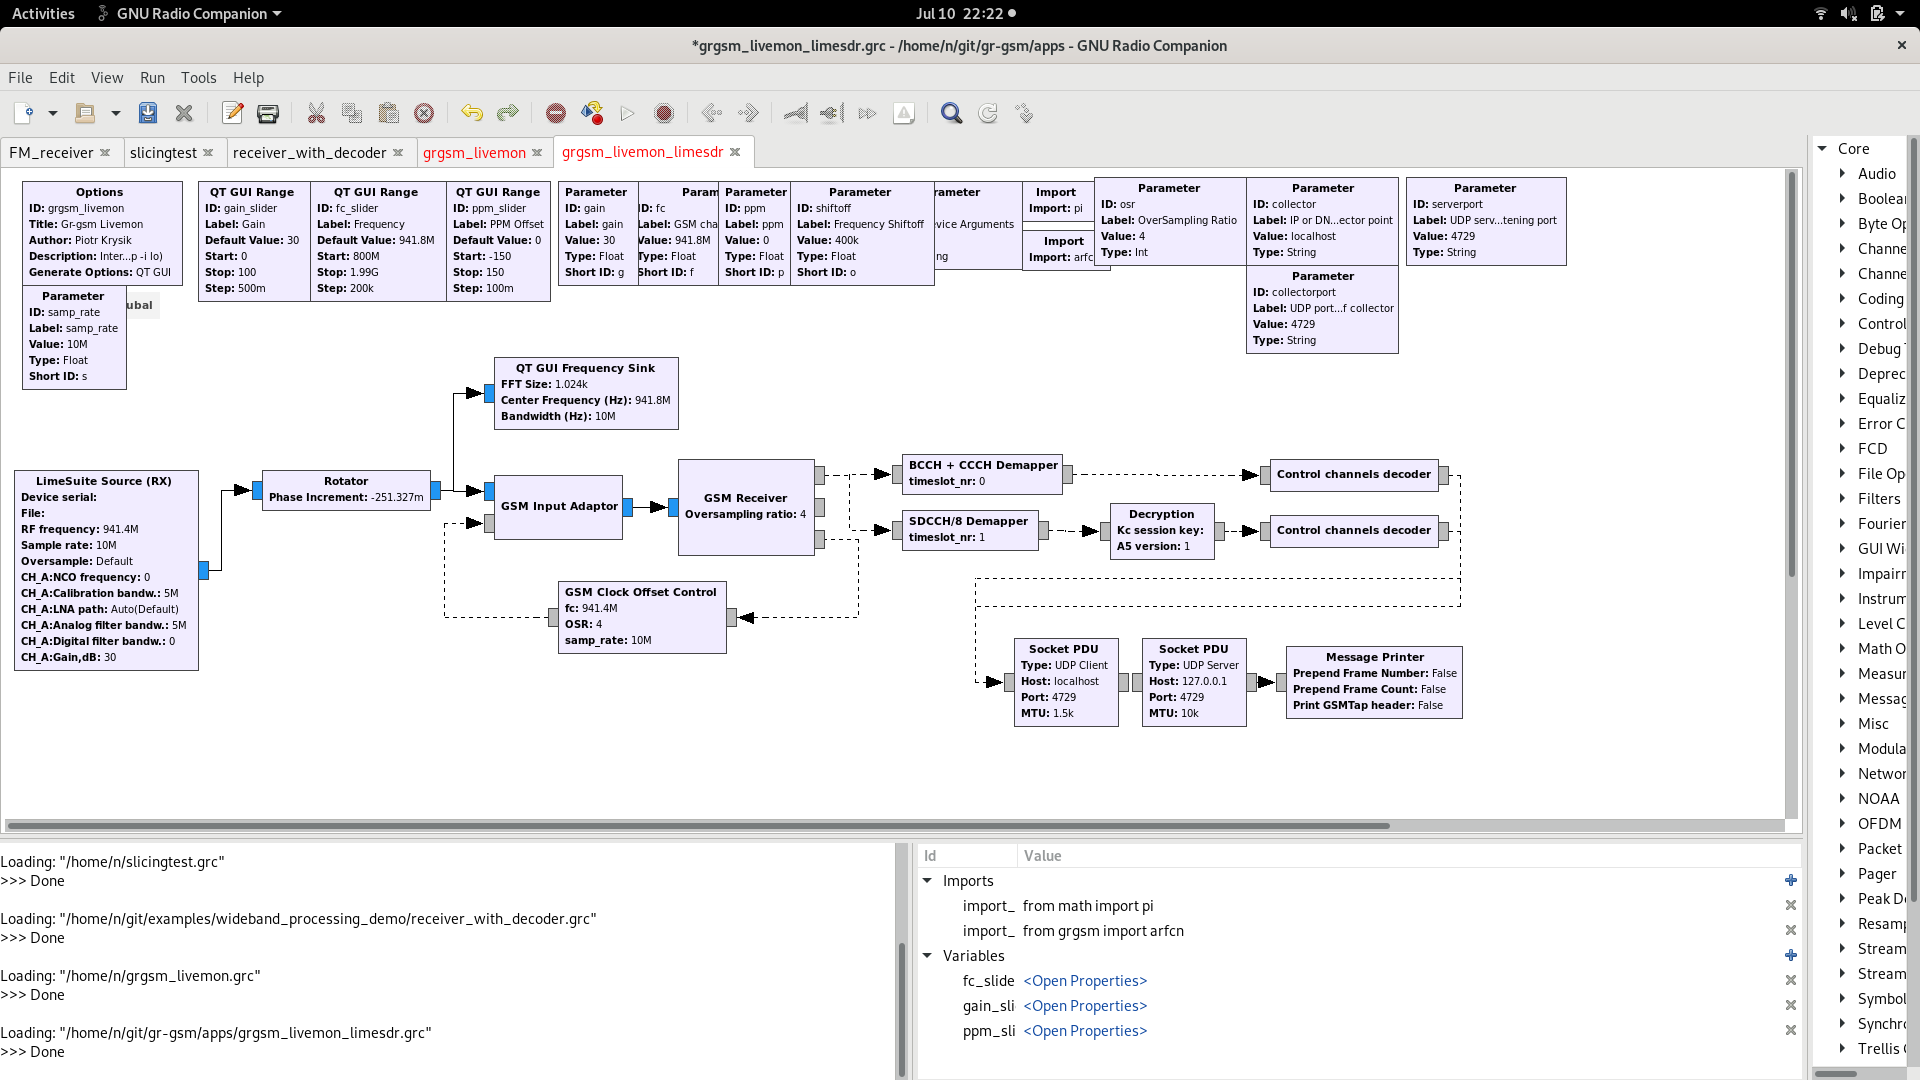This screenshot has height=1080, width=1920.
Task: Click the Save flow graph icon
Action: point(148,113)
